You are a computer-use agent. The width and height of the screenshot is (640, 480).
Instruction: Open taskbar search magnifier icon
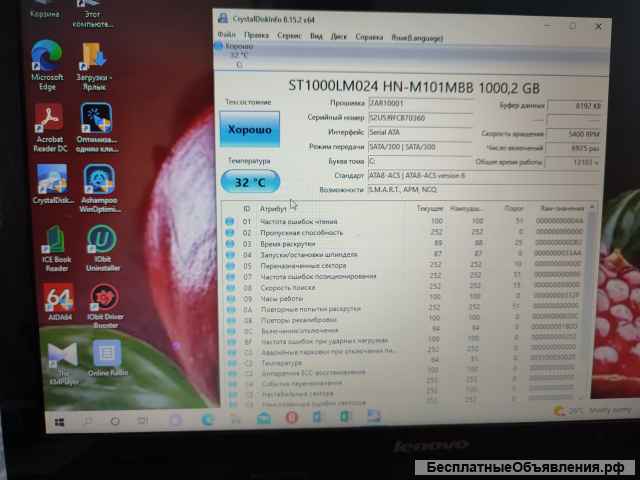coord(87,421)
